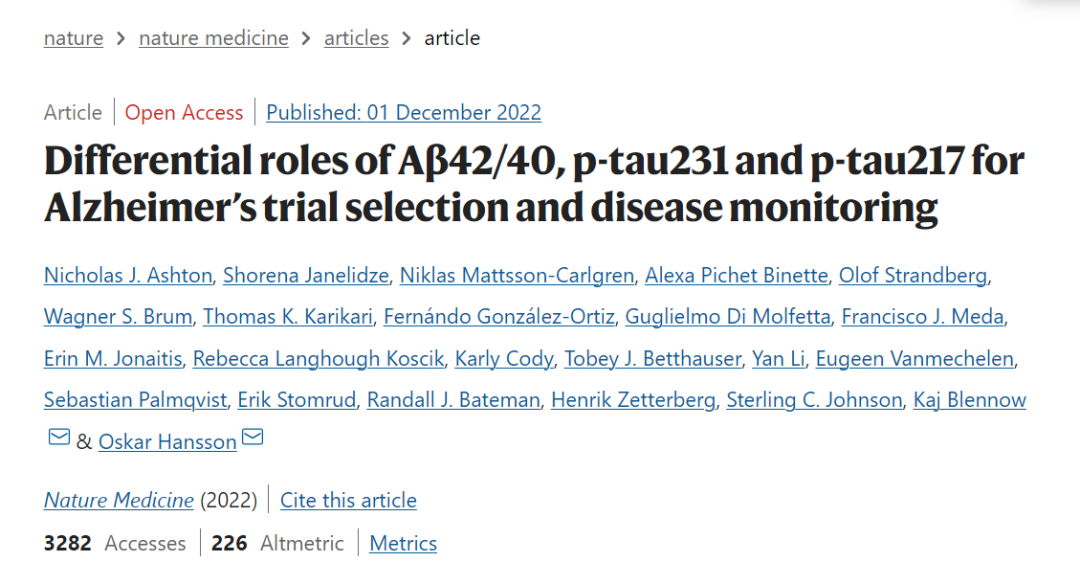Screen dimensions: 1080x584
Task: Open author Niklas Mattsson-Carlgren's link
Action: coord(517,275)
